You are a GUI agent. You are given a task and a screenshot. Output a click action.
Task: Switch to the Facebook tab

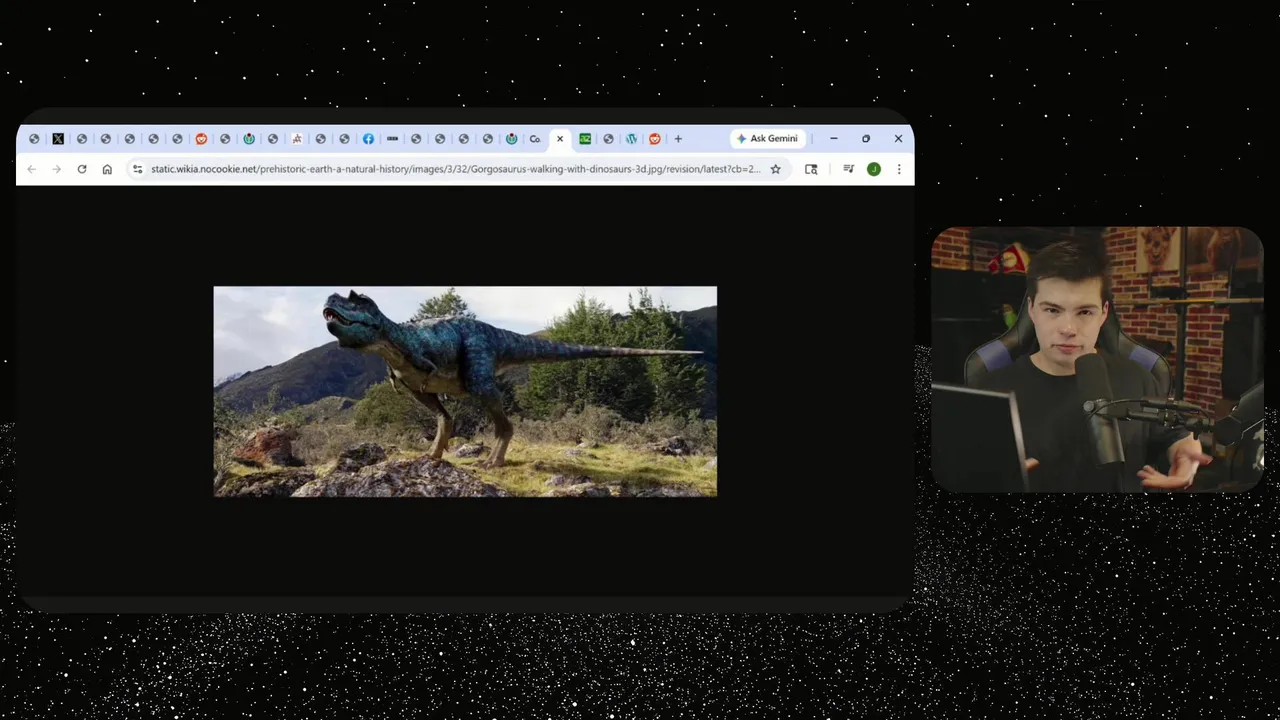point(368,139)
